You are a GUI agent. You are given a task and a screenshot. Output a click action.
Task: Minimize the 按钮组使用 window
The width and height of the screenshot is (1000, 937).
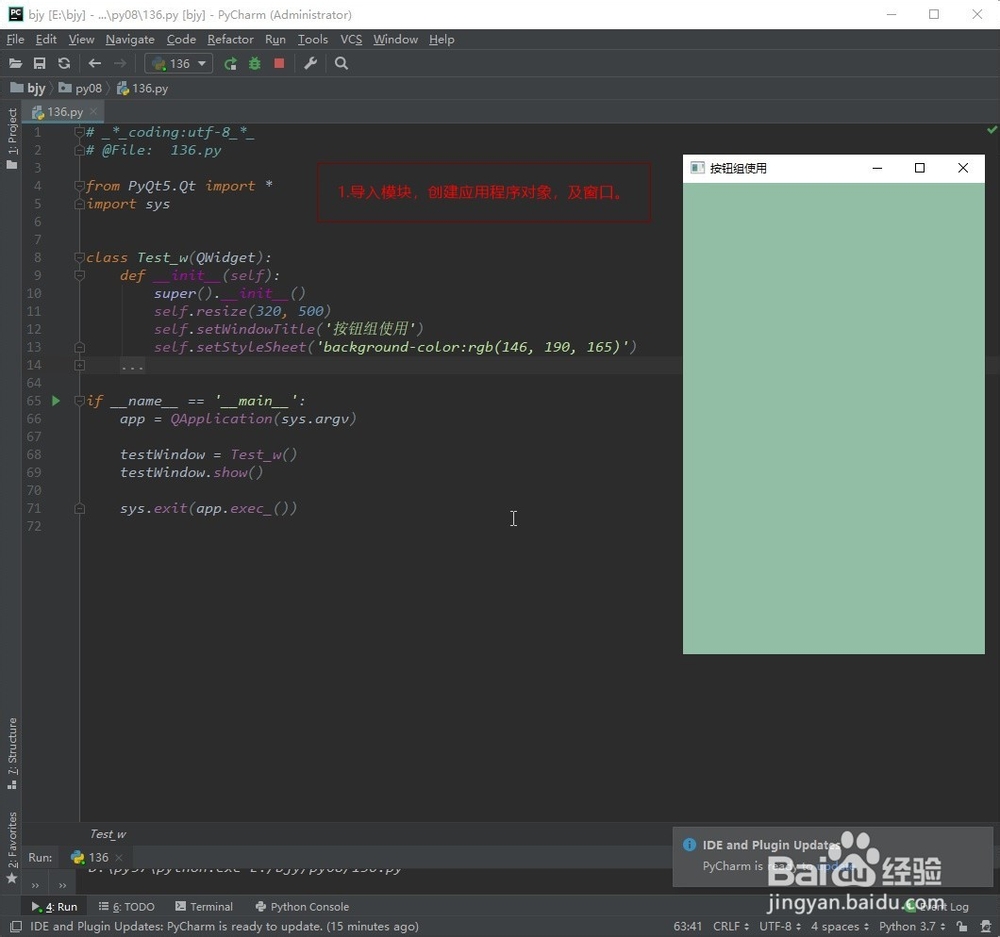point(877,168)
